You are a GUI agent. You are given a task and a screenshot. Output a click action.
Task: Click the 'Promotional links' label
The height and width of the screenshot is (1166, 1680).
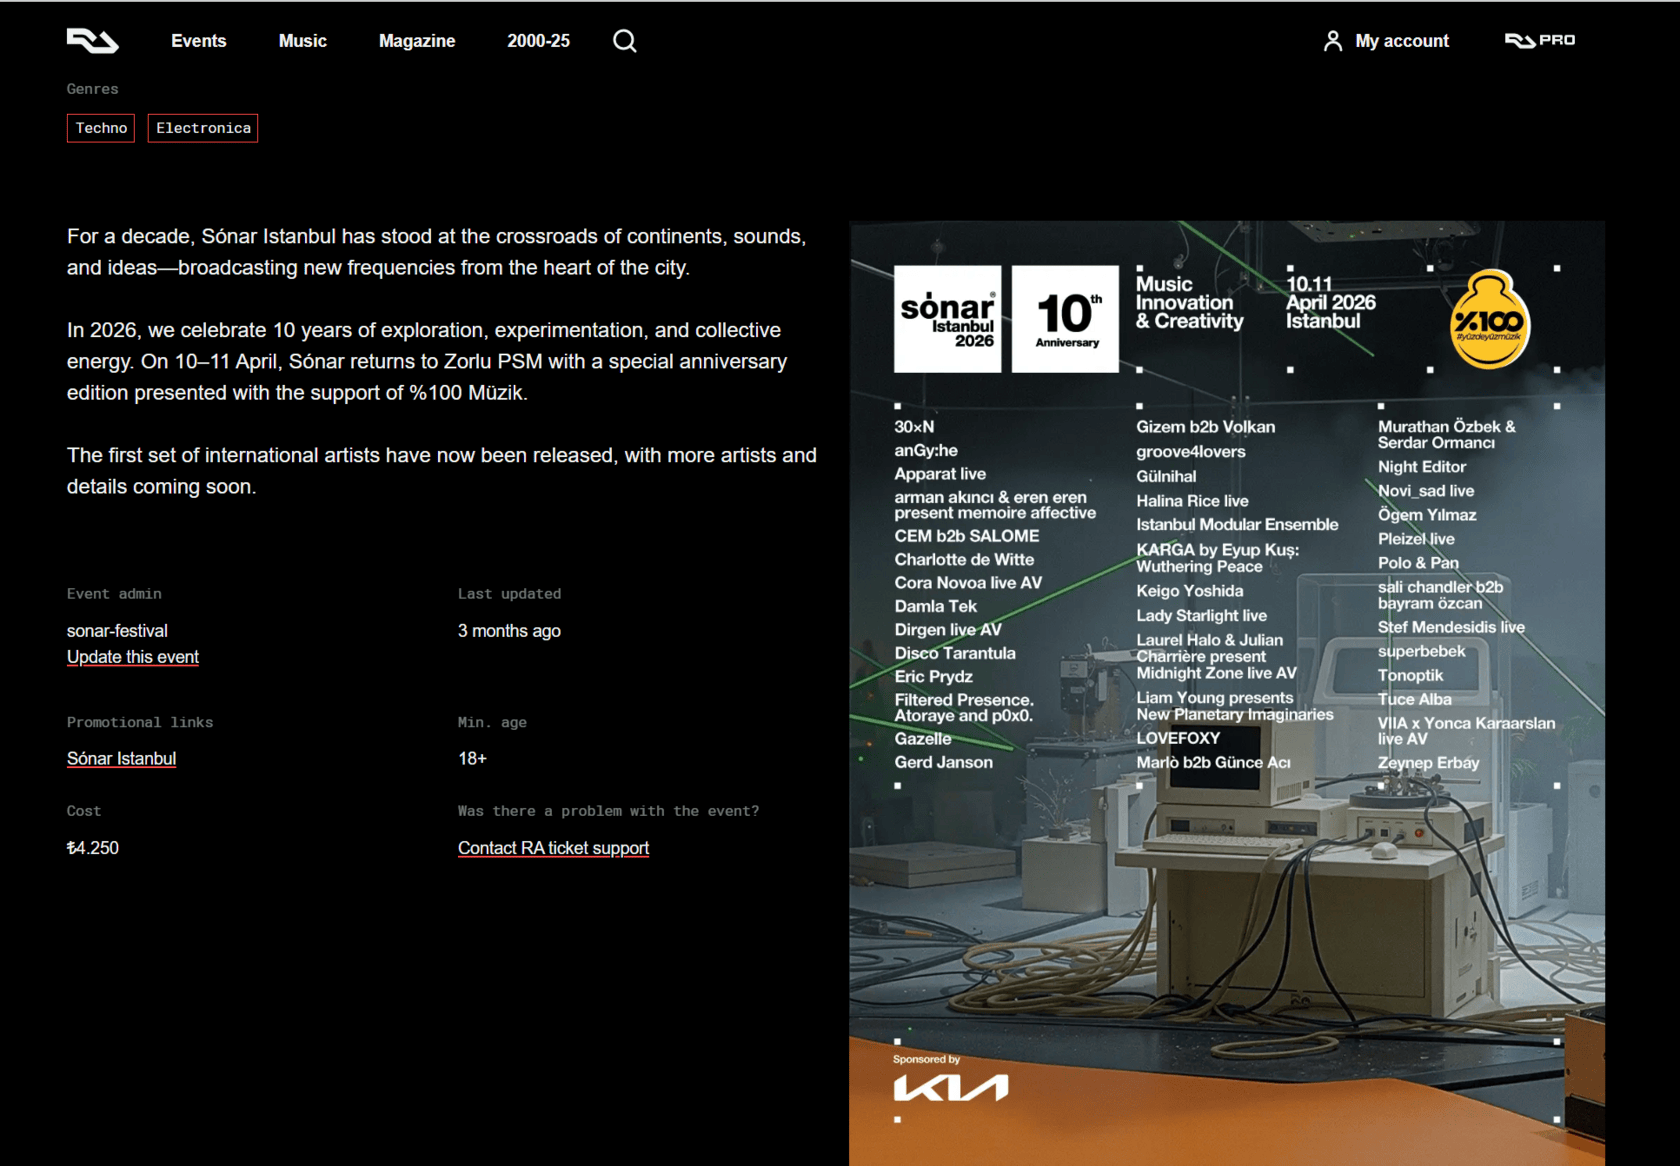(140, 722)
